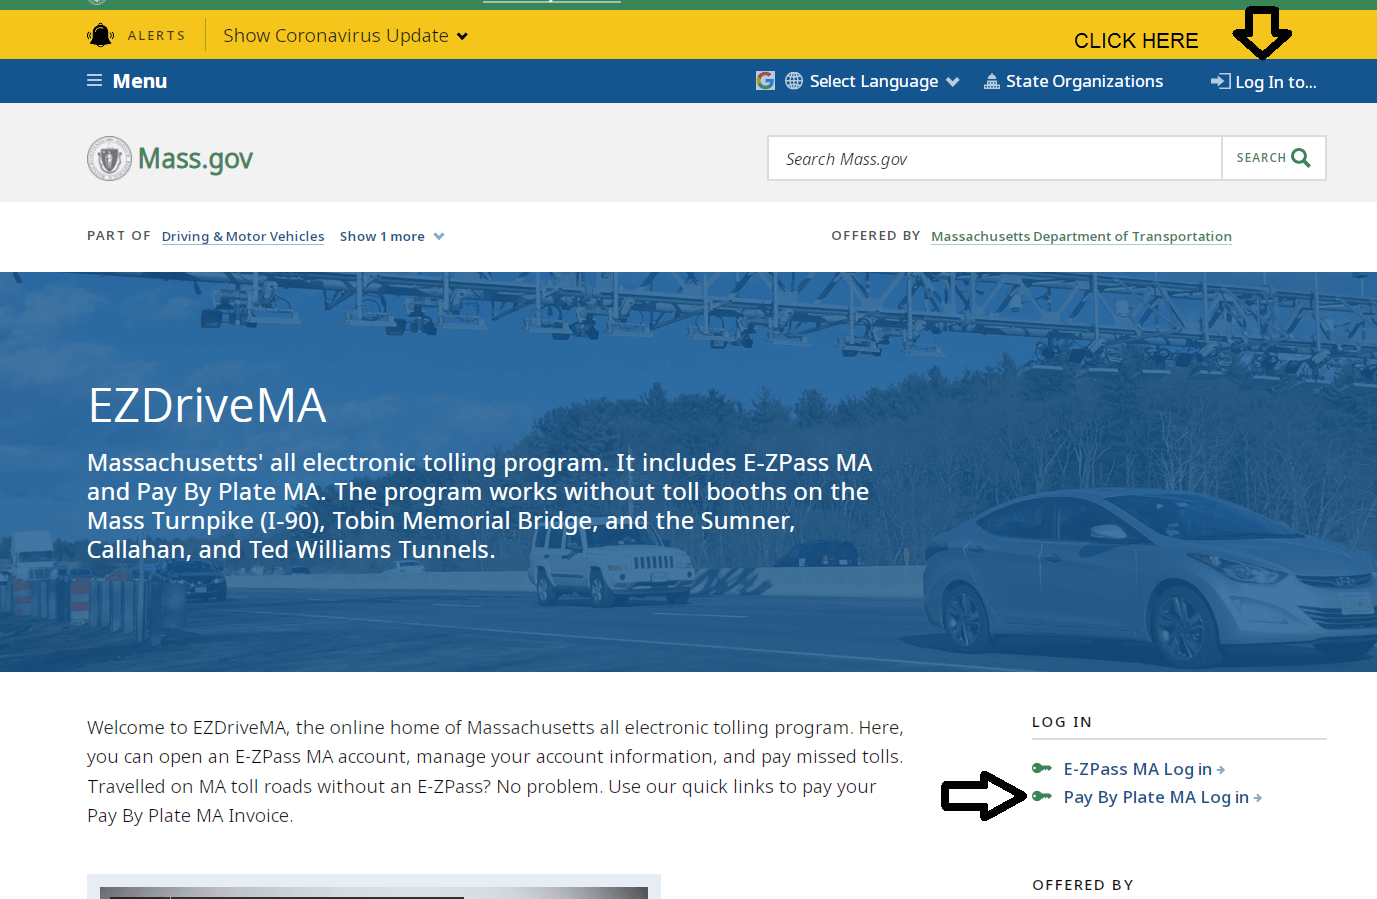
Task: Click the login arrow icon in header
Action: [1221, 81]
